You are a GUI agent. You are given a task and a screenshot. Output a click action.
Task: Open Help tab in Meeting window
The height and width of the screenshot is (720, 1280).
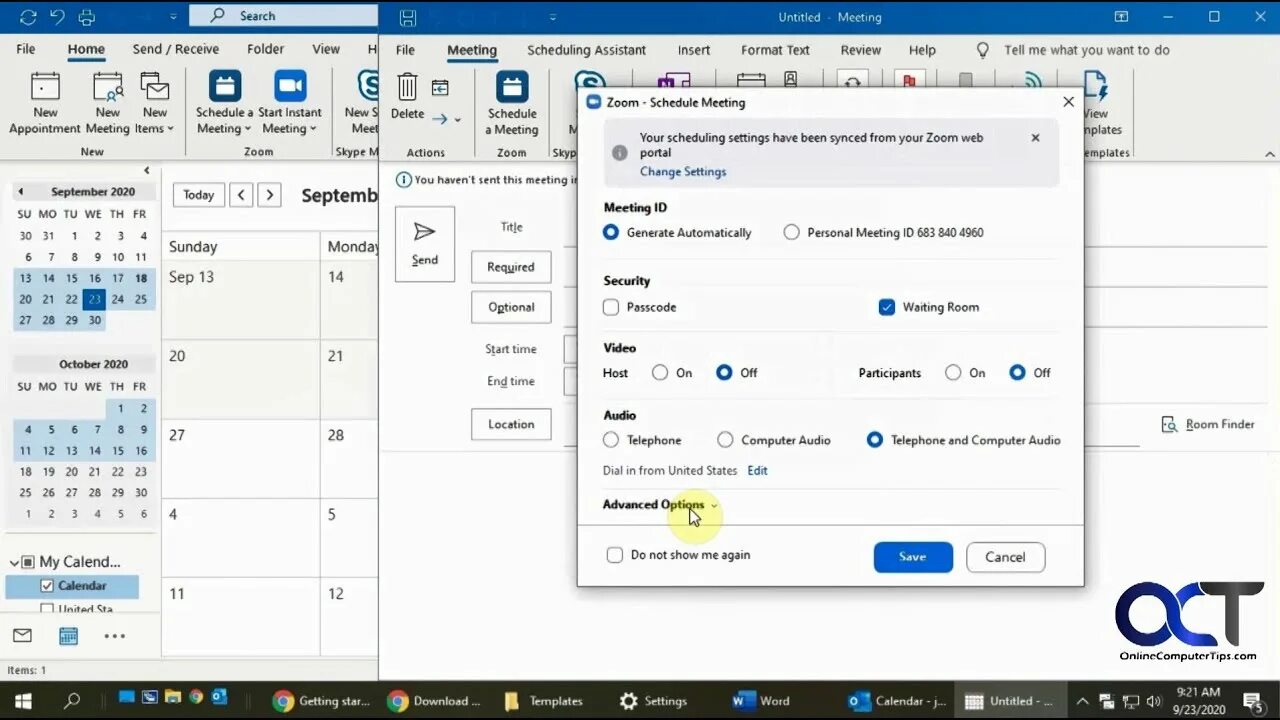point(922,50)
